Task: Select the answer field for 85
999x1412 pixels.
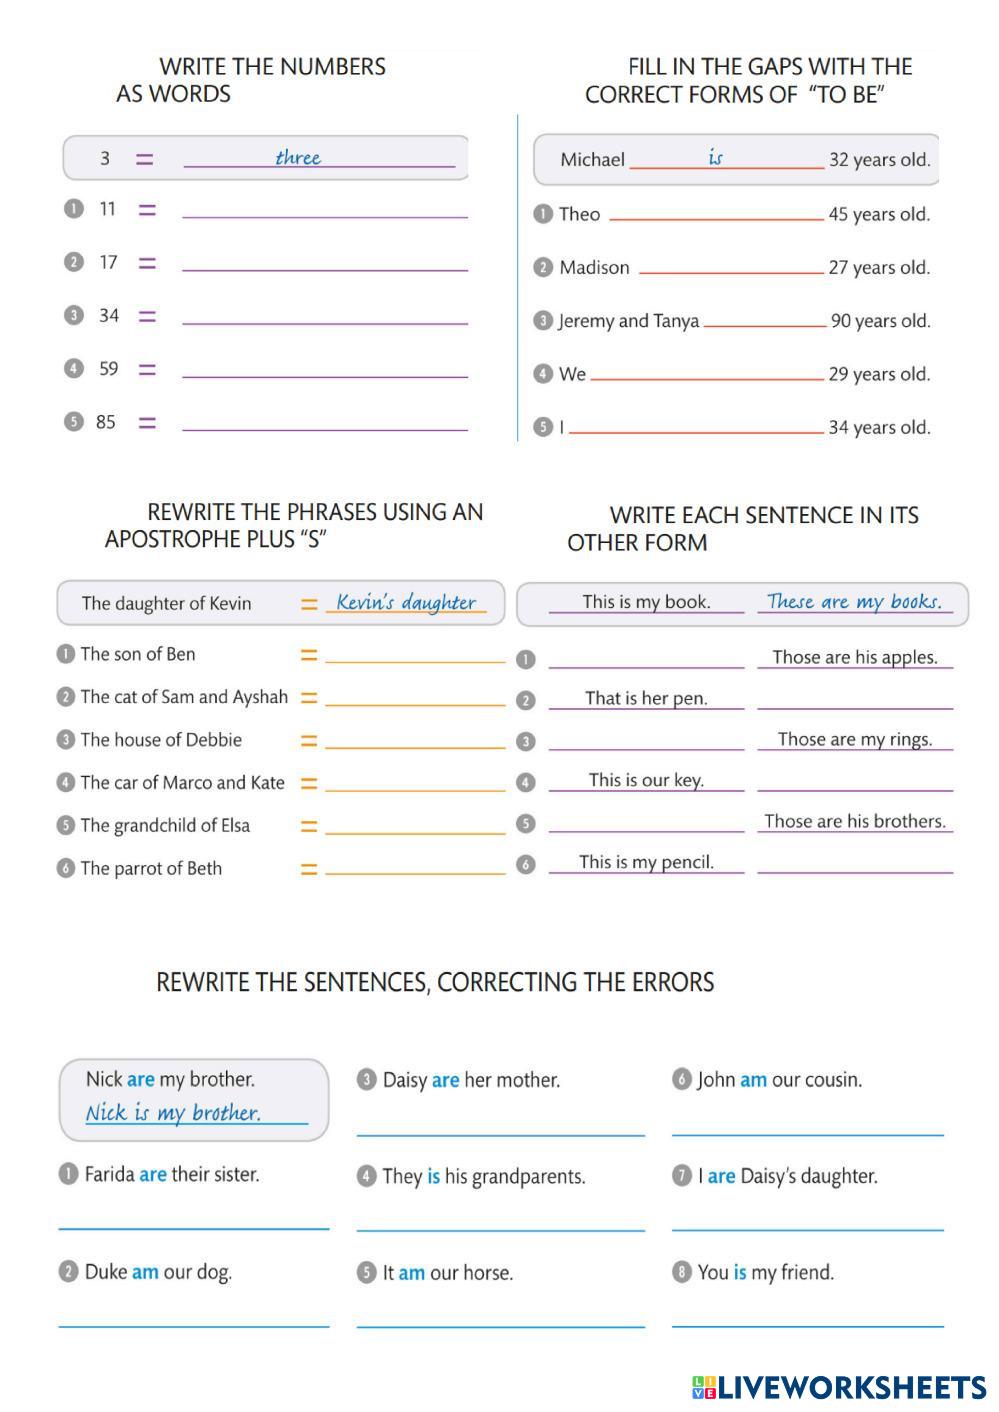Action: pyautogui.click(x=325, y=421)
